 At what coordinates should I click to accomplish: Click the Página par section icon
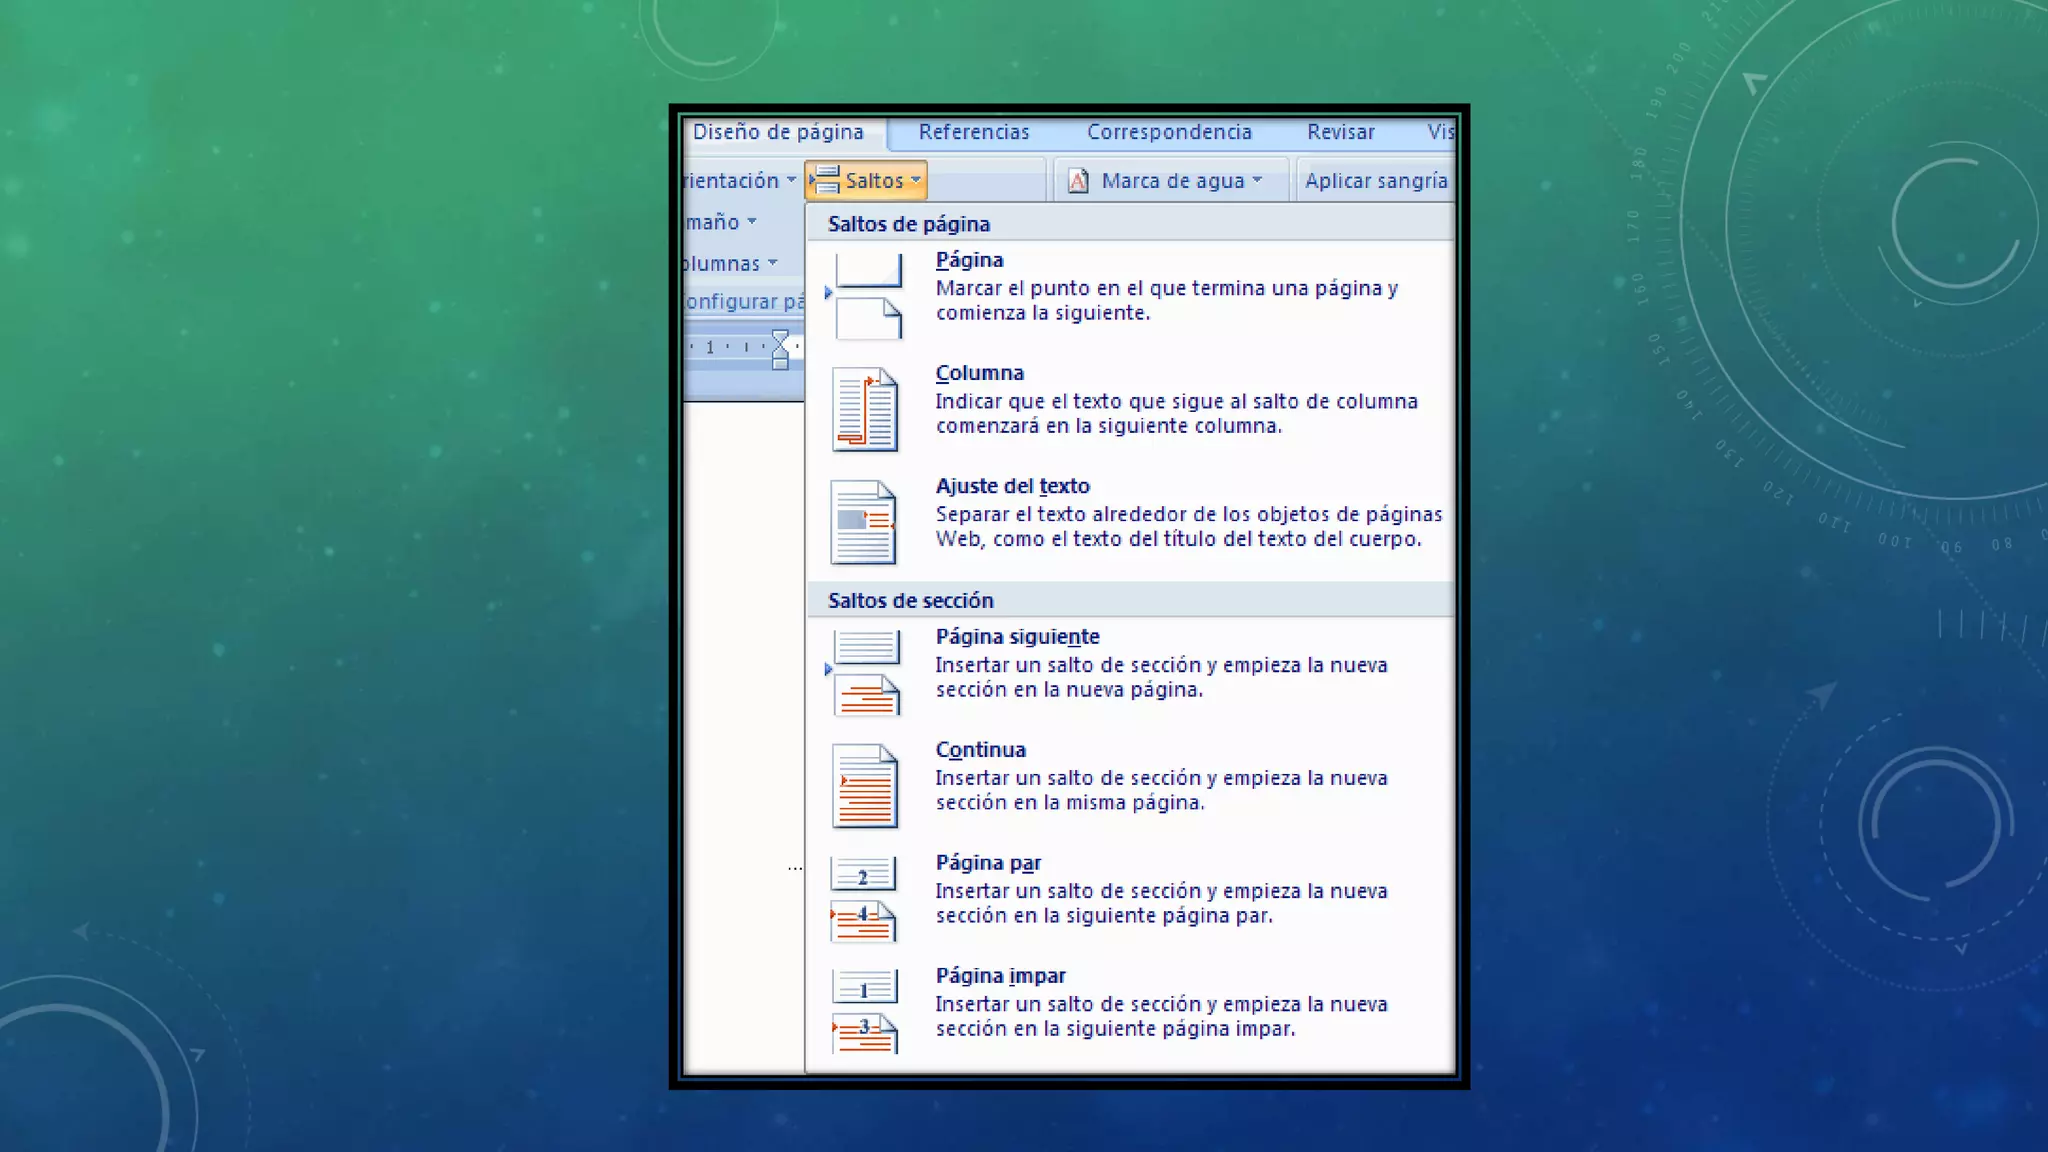click(865, 898)
